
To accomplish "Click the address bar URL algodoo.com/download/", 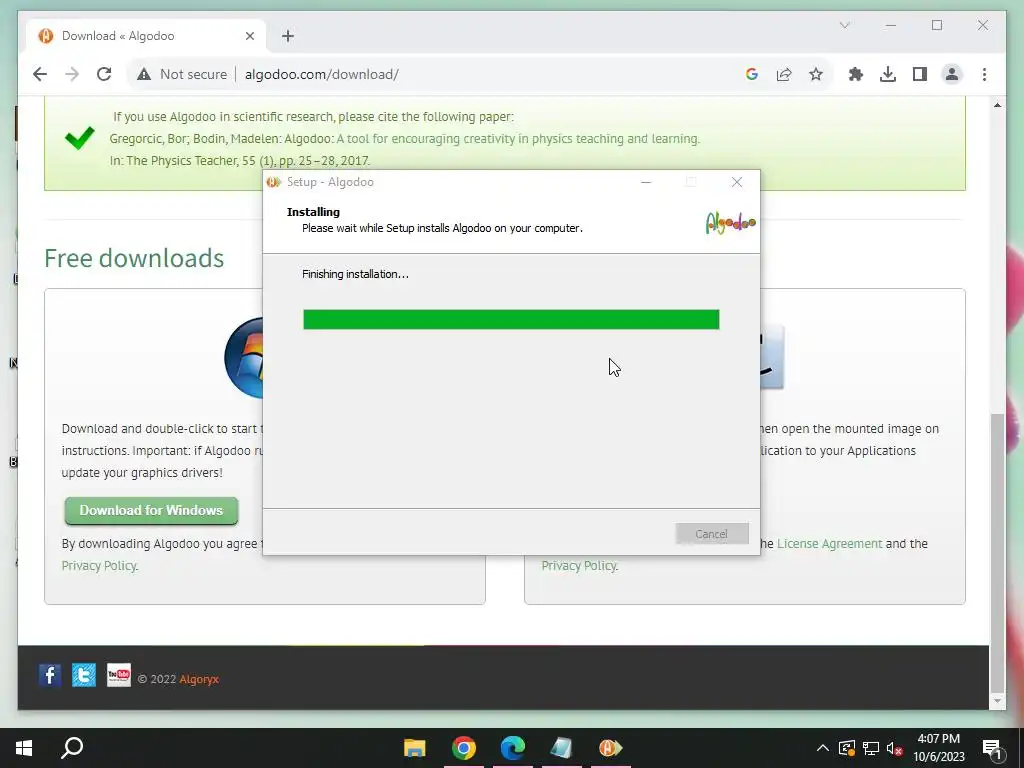I will tap(322, 74).
